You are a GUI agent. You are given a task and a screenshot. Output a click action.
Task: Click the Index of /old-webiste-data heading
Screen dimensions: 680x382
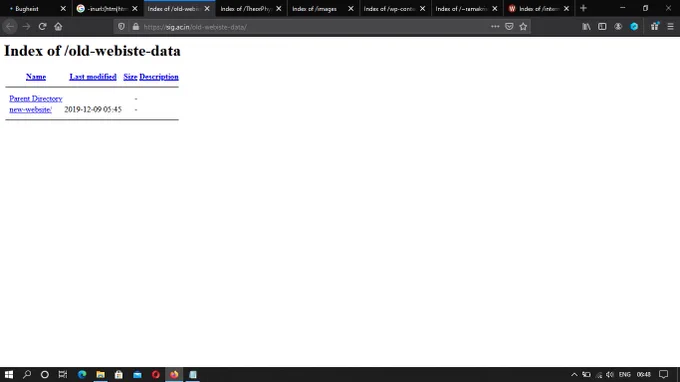coord(92,51)
